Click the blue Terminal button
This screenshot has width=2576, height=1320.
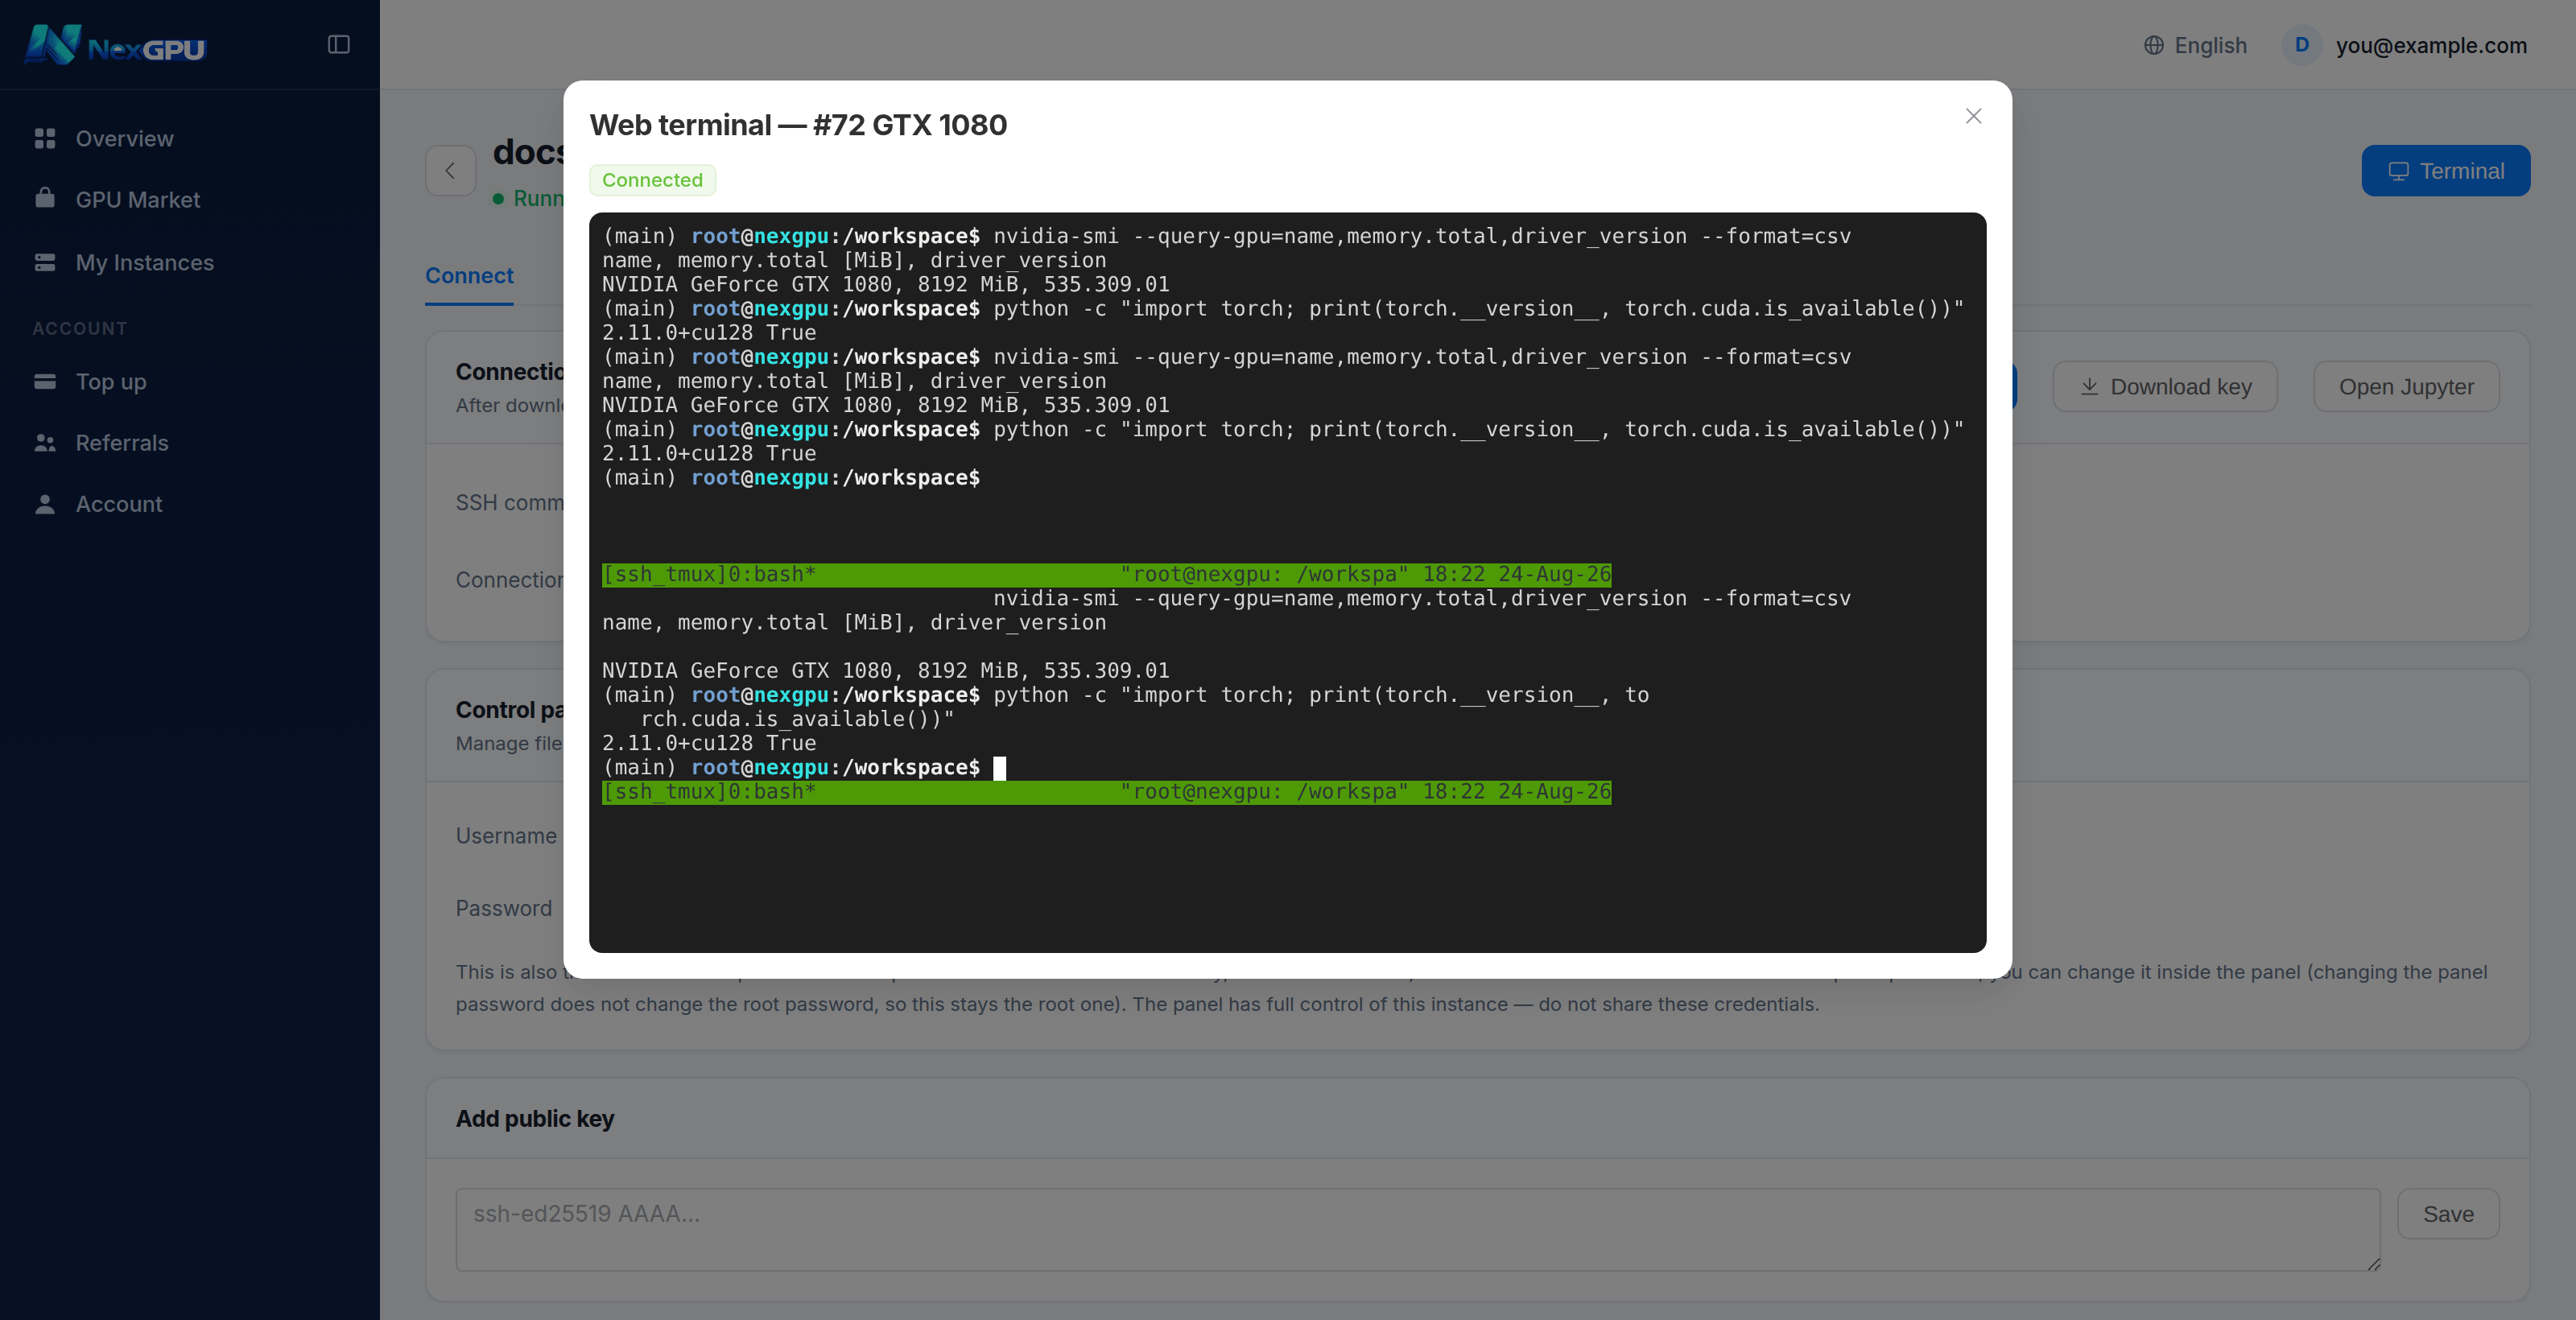pos(2445,171)
